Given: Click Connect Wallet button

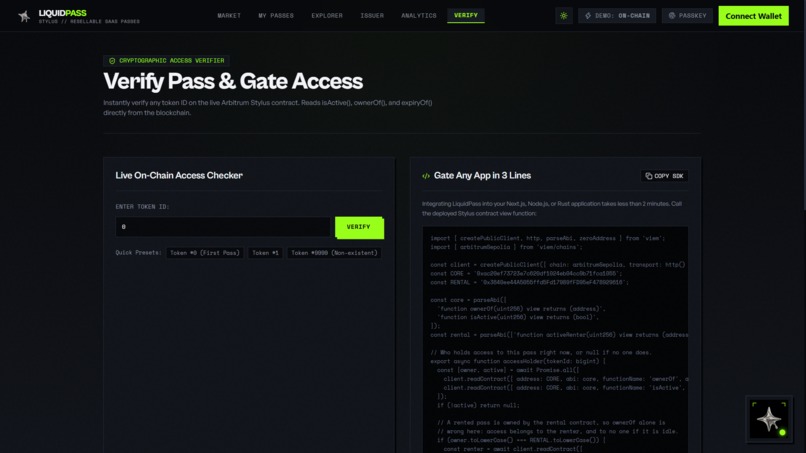Looking at the screenshot, I should pyautogui.click(x=753, y=16).
